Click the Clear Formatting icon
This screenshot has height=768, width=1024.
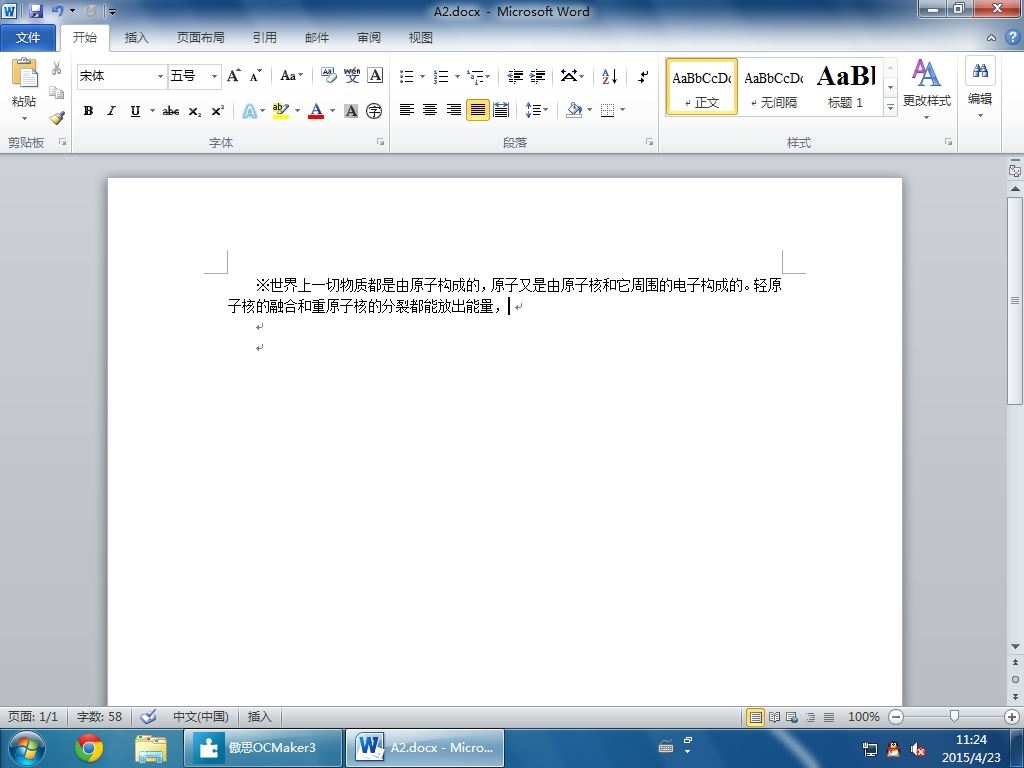pos(328,76)
